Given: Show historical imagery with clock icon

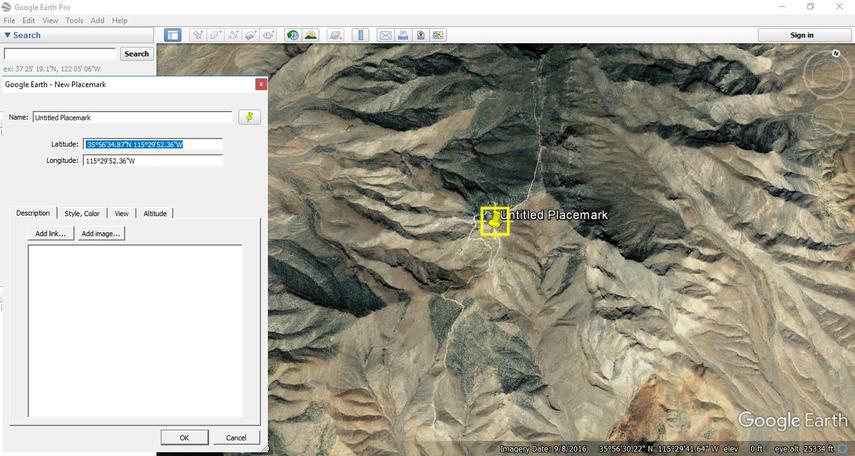Looking at the screenshot, I should (x=293, y=35).
